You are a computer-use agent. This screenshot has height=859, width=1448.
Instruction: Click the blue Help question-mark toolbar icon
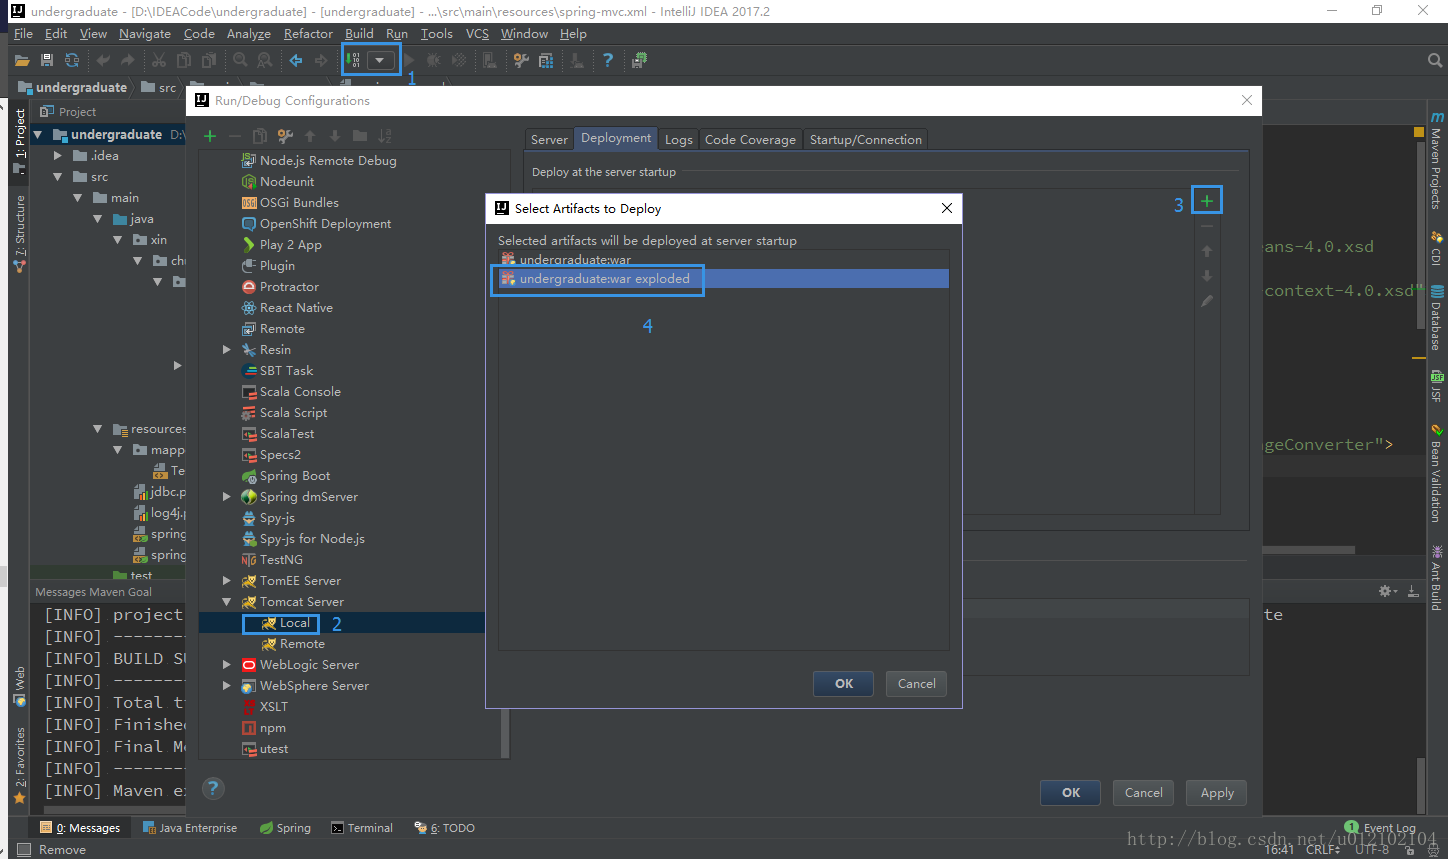pyautogui.click(x=607, y=61)
